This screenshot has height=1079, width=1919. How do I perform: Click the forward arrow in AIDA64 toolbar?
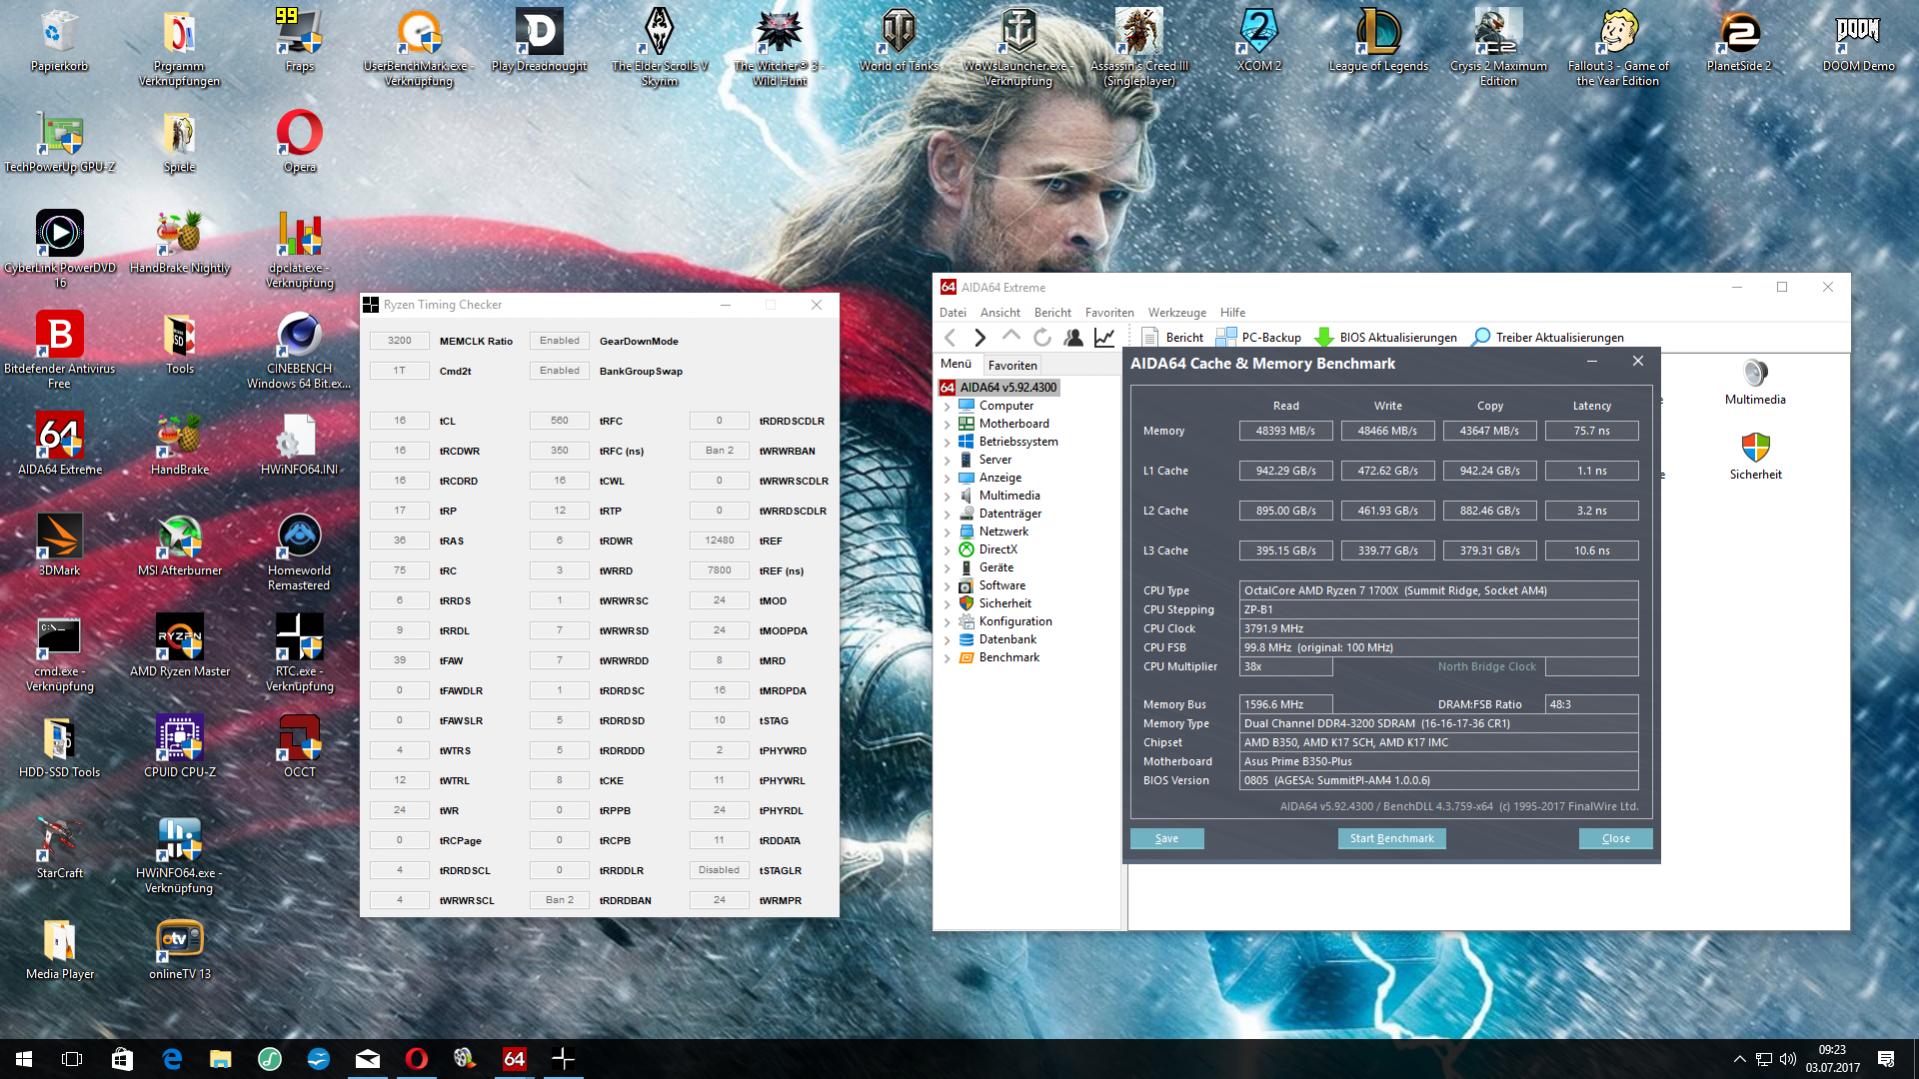(980, 338)
